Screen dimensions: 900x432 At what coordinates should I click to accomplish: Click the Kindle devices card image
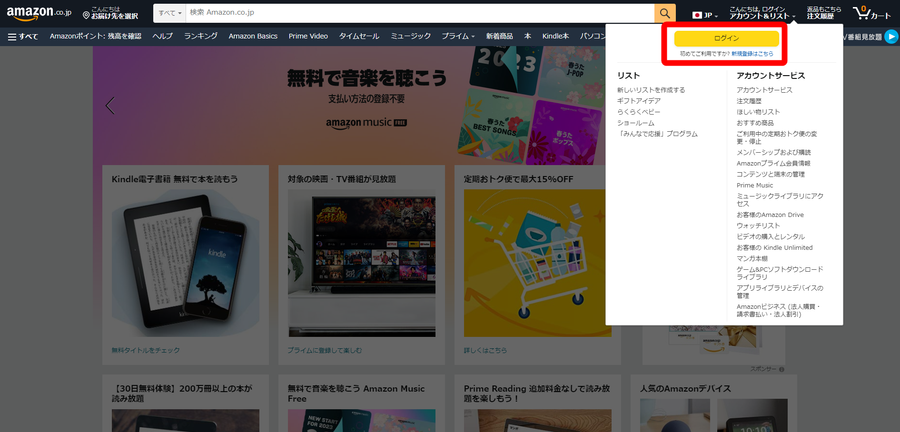185,263
